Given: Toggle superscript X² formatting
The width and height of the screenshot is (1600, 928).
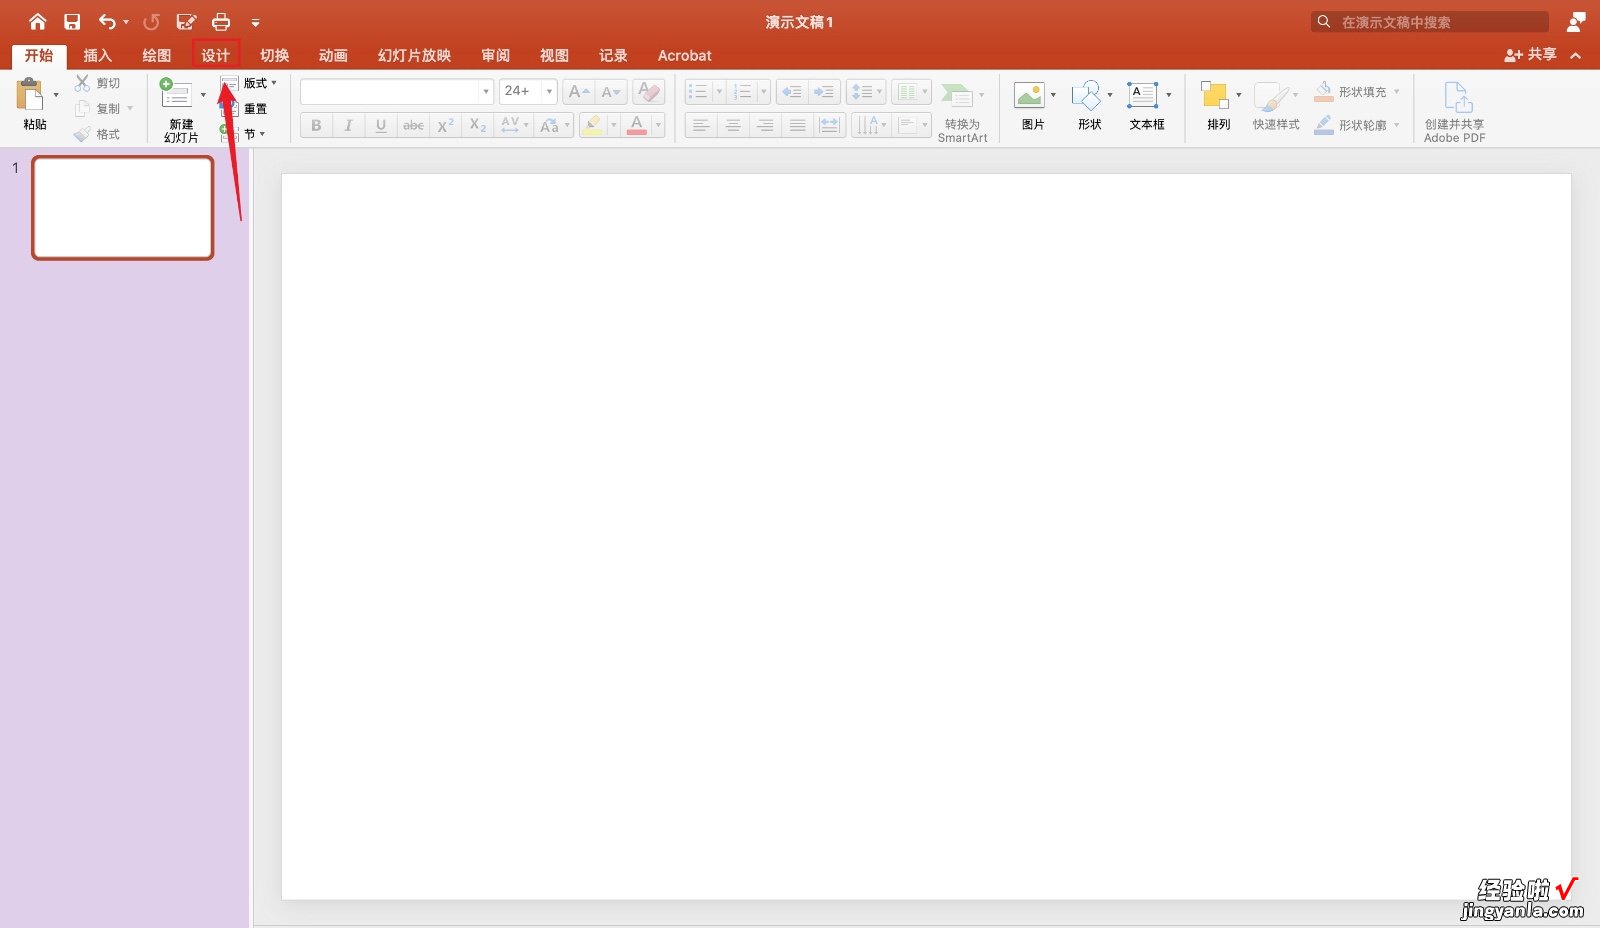Looking at the screenshot, I should pyautogui.click(x=446, y=125).
